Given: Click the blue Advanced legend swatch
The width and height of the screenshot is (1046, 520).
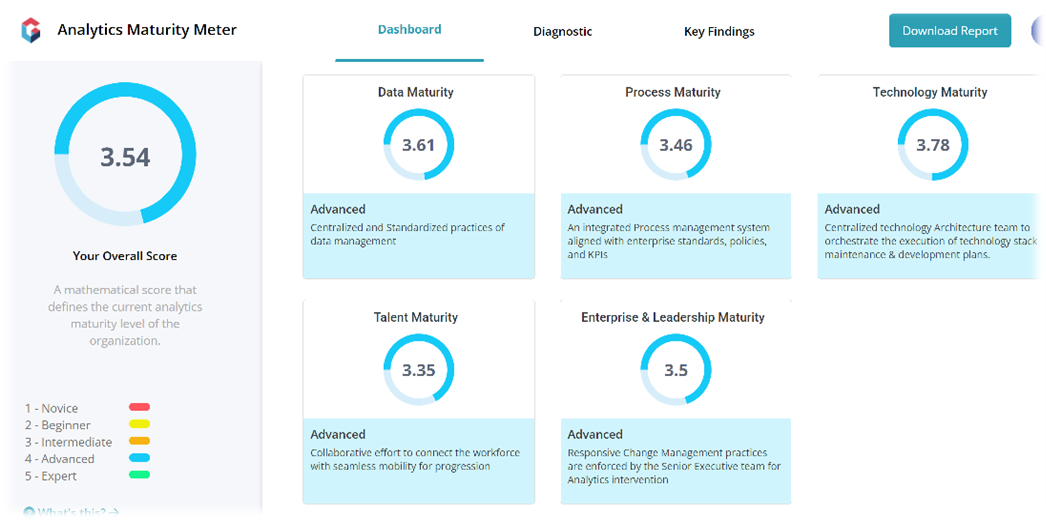Looking at the screenshot, I should tap(139, 458).
